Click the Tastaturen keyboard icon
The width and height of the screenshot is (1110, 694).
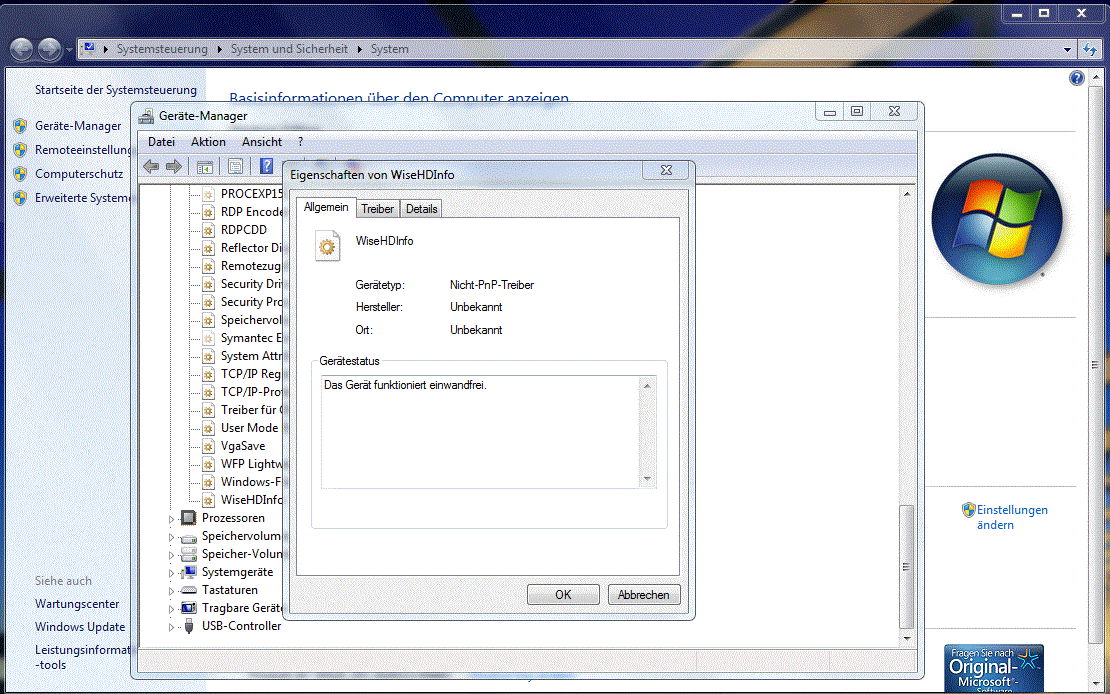coord(188,590)
